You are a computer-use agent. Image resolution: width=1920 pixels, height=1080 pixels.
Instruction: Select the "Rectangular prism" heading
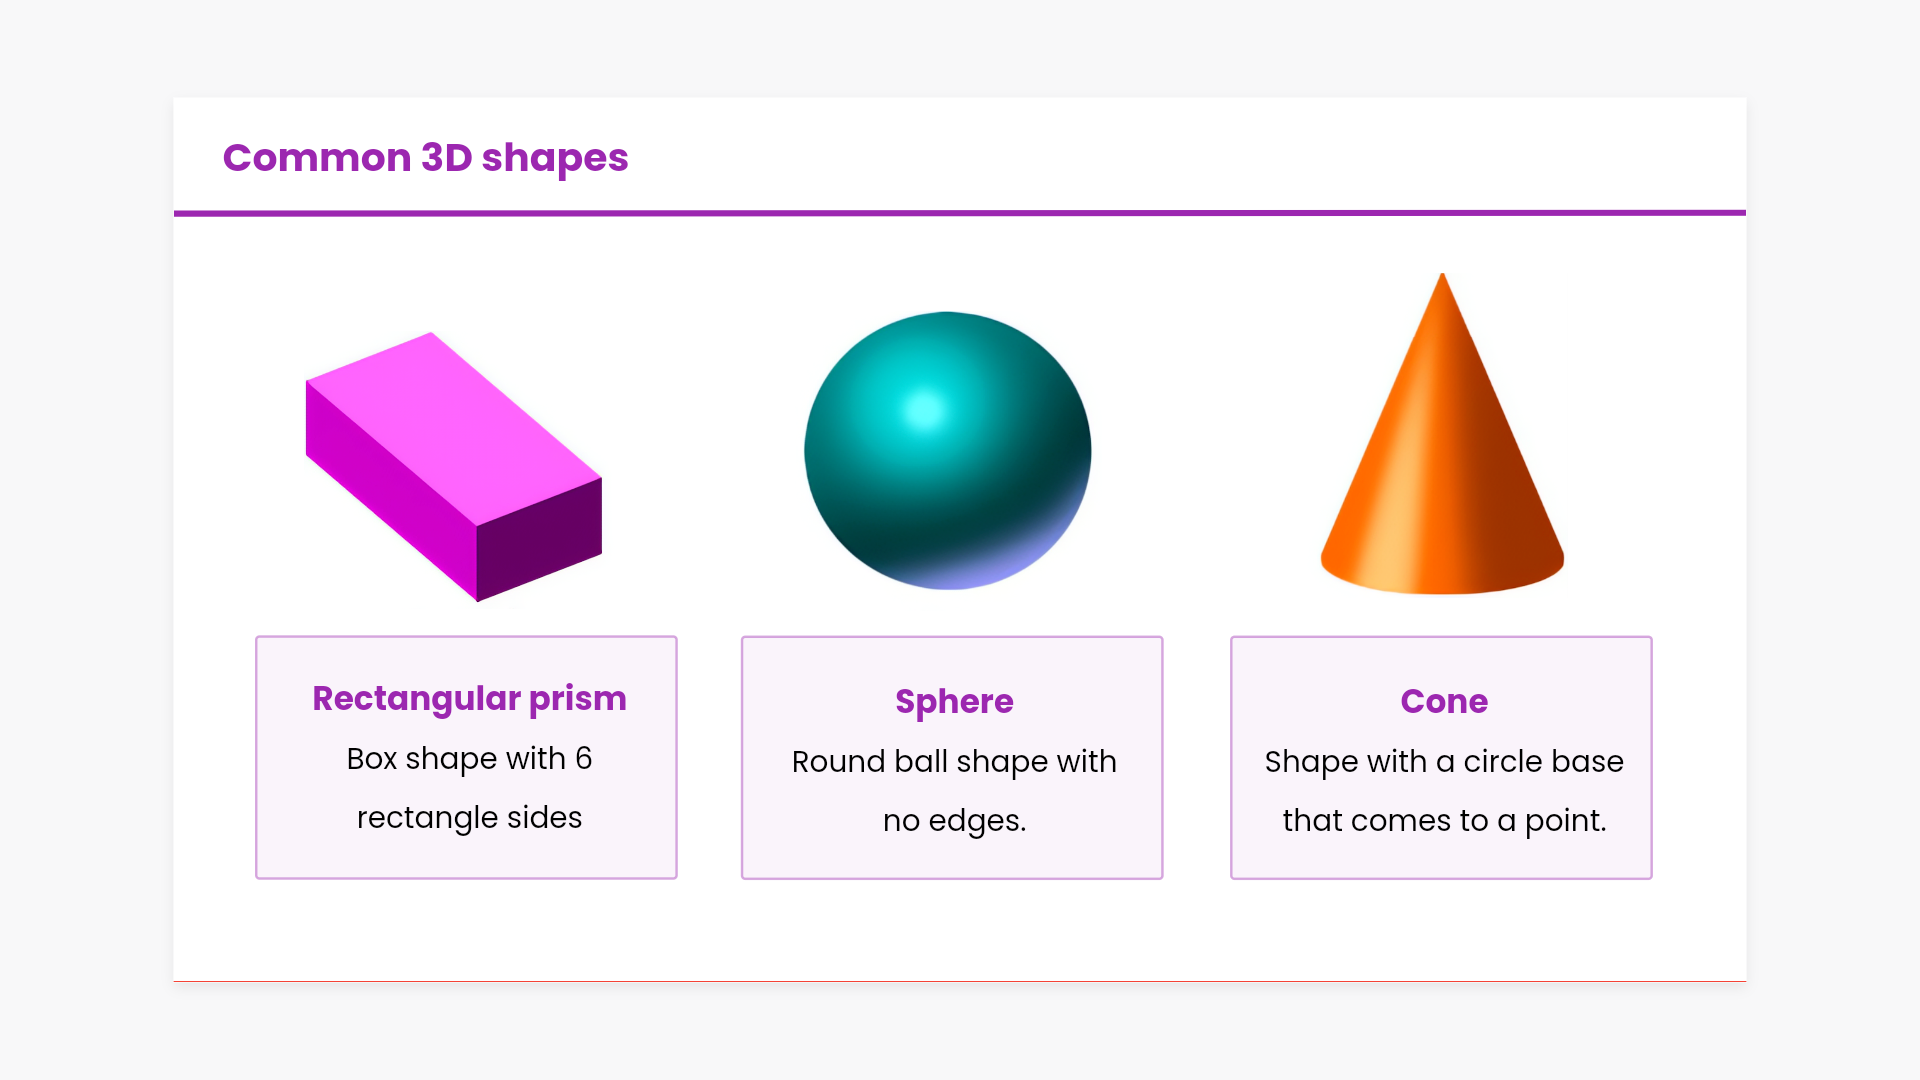(469, 698)
